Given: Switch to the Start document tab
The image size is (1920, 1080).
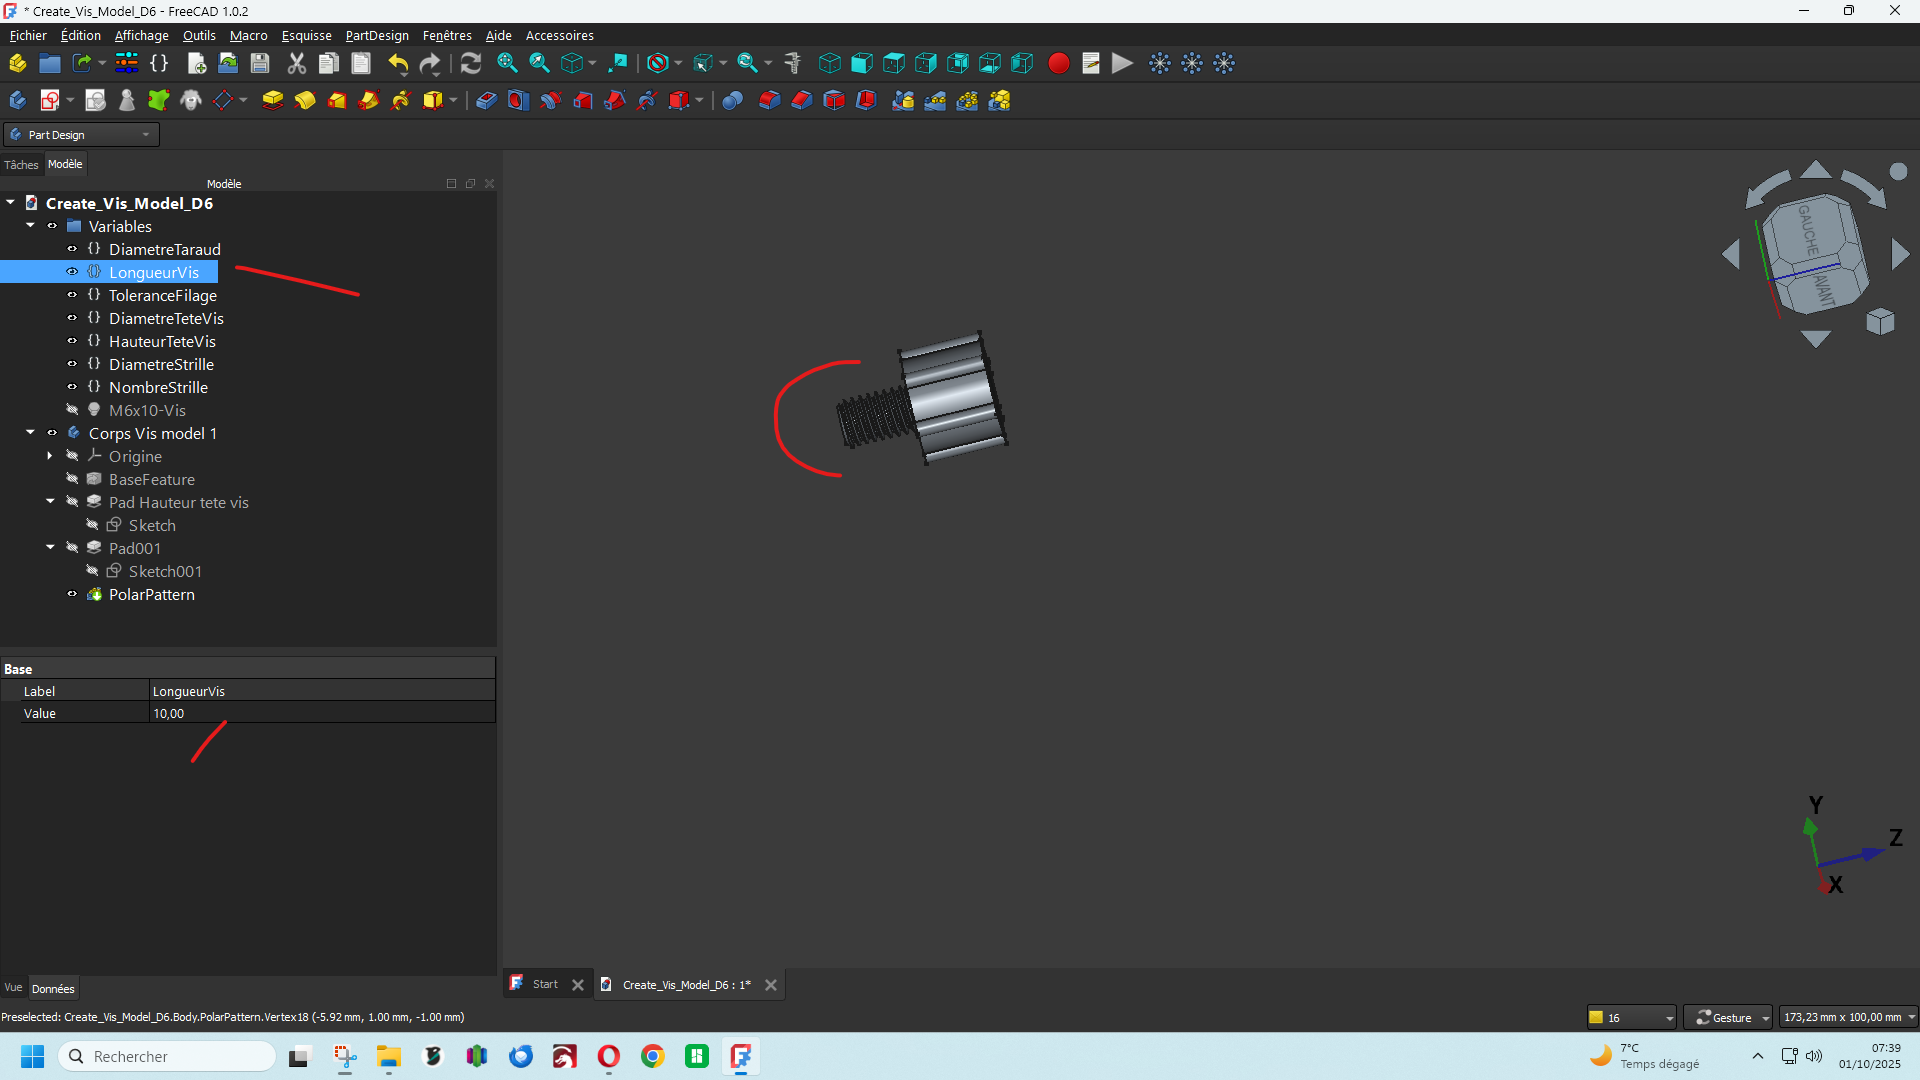Looking at the screenshot, I should pyautogui.click(x=545, y=984).
